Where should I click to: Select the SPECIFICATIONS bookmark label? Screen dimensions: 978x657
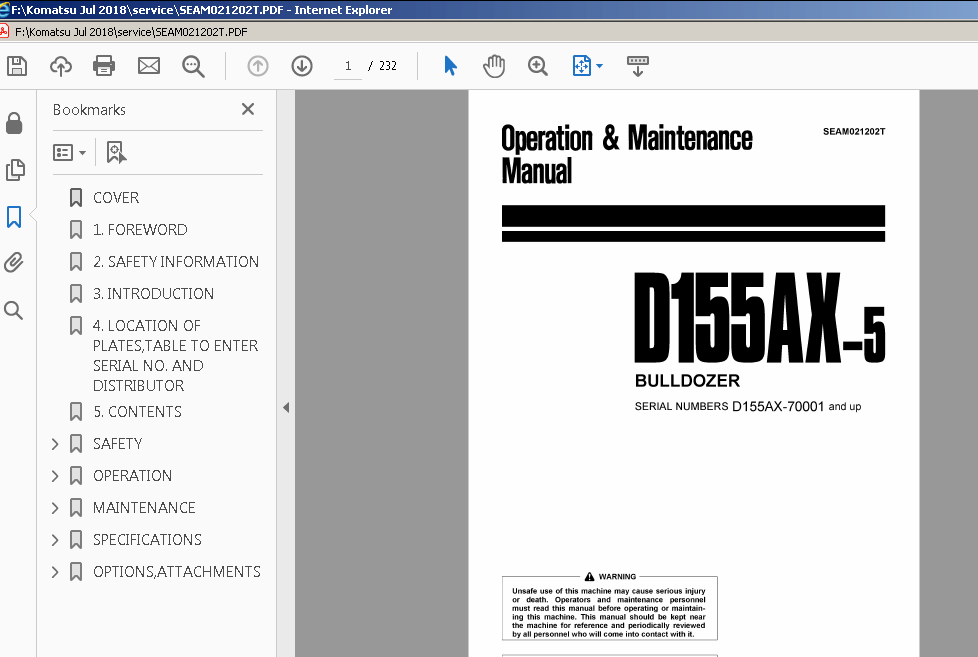(x=147, y=539)
